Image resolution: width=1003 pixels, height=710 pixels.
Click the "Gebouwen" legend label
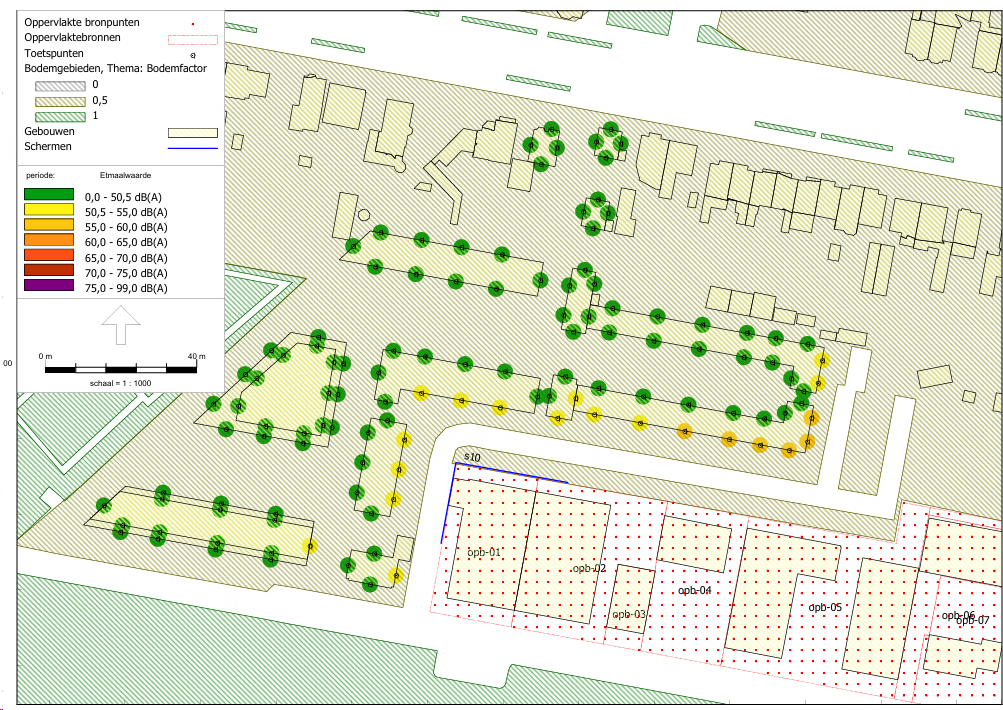49,131
